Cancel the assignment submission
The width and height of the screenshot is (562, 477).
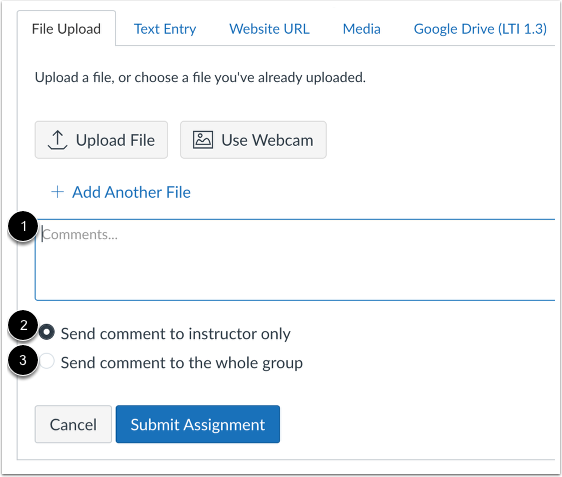tap(73, 424)
